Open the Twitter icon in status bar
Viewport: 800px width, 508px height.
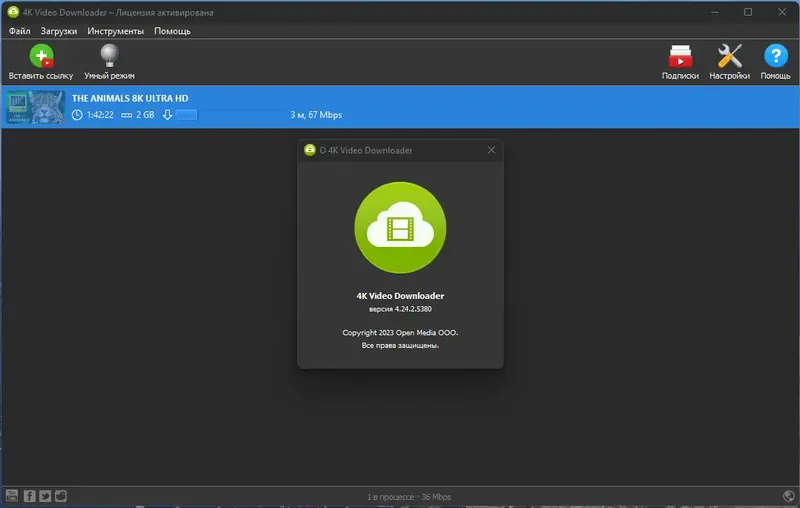pos(45,496)
